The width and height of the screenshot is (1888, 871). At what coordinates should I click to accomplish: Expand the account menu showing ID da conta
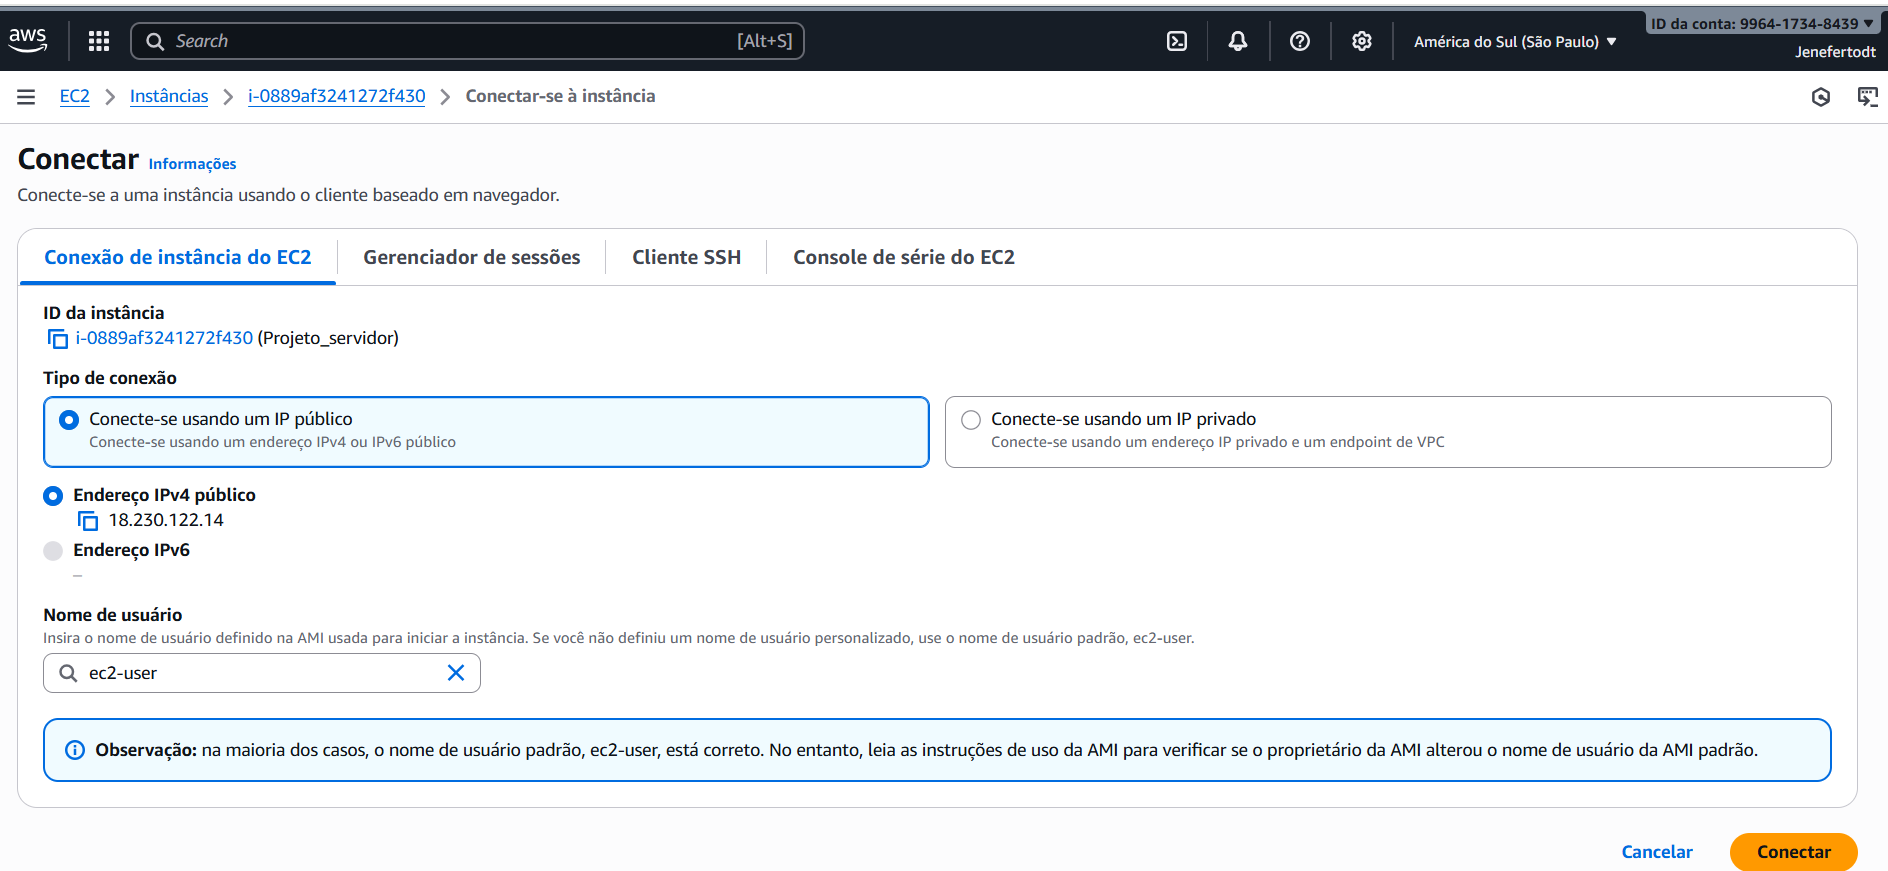click(1762, 24)
